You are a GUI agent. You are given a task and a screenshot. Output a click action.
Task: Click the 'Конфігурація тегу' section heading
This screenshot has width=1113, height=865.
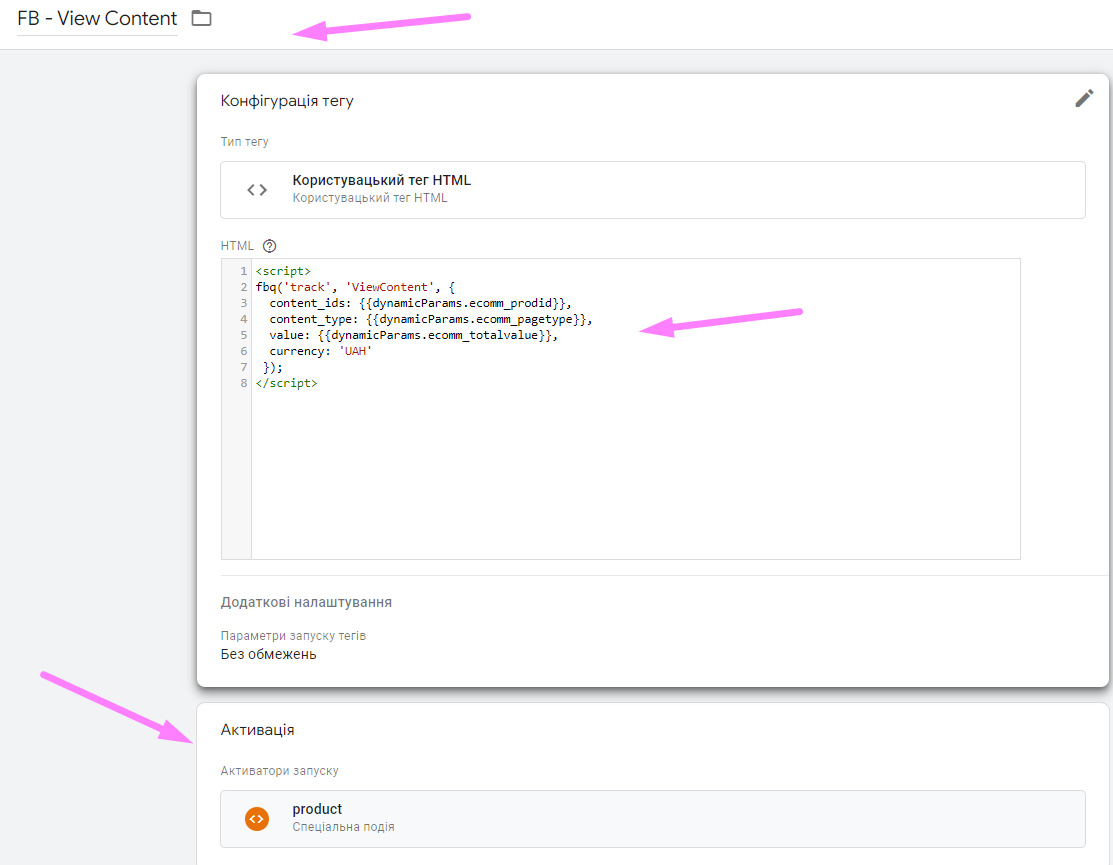pos(287,101)
